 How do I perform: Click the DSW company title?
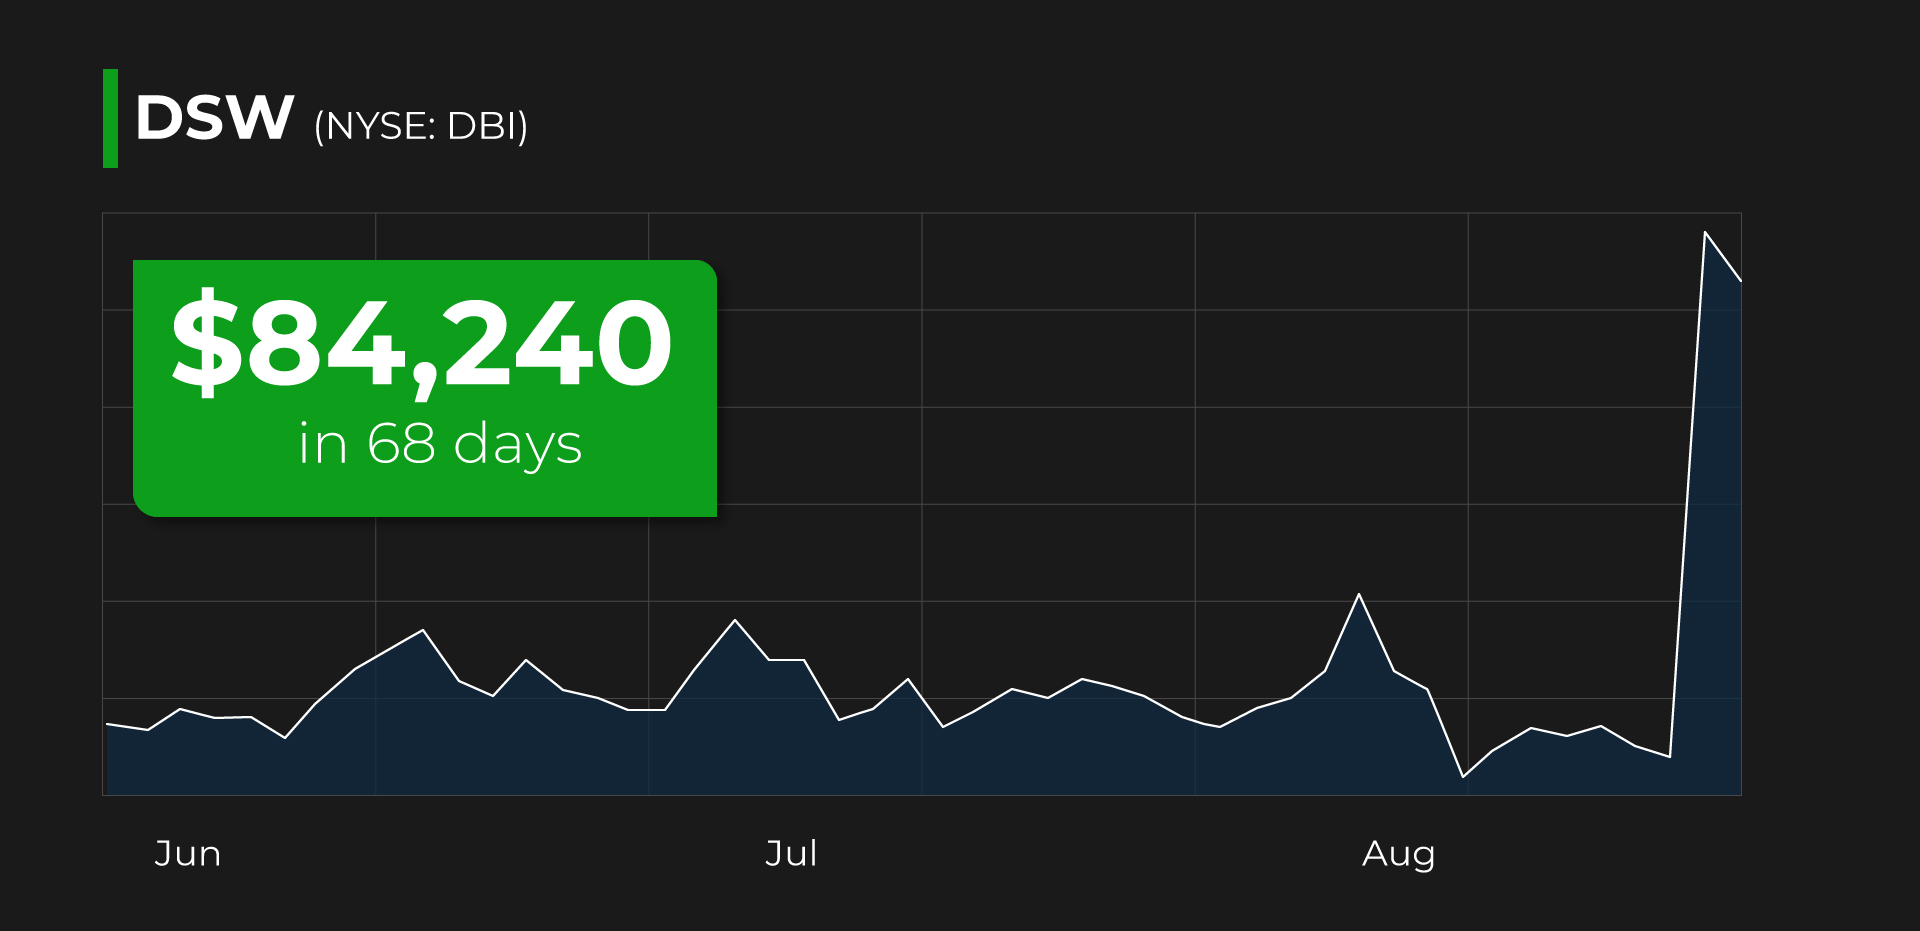214,118
